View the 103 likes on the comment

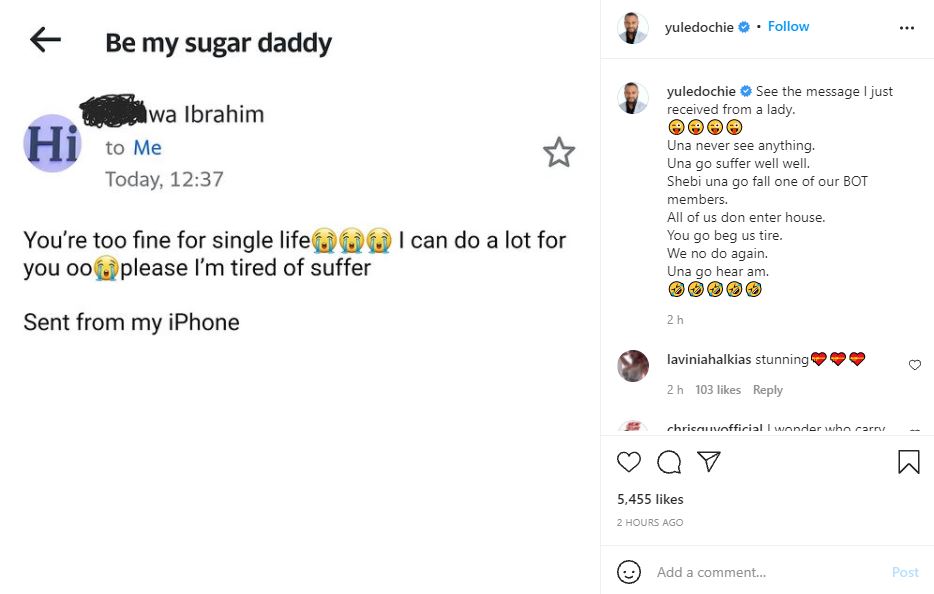pyautogui.click(x=718, y=390)
